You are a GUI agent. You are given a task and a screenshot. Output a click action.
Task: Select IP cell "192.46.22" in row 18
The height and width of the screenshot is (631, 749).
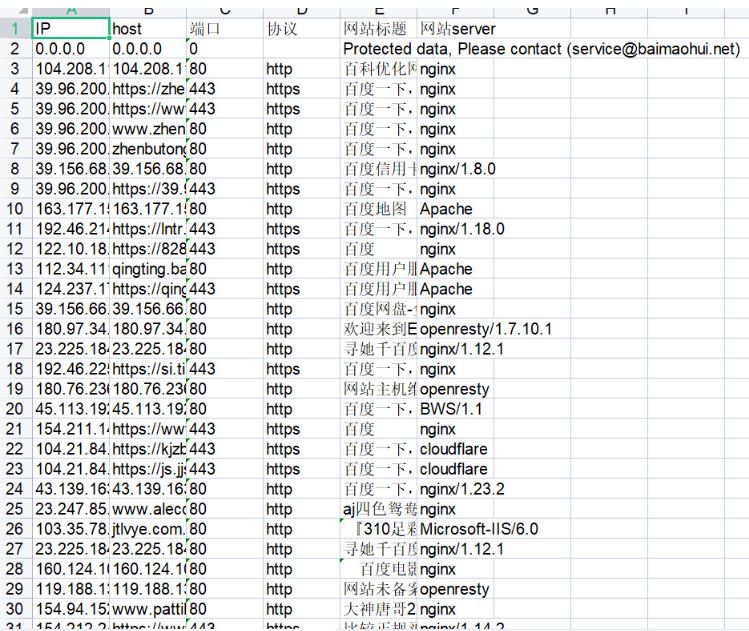pos(71,369)
